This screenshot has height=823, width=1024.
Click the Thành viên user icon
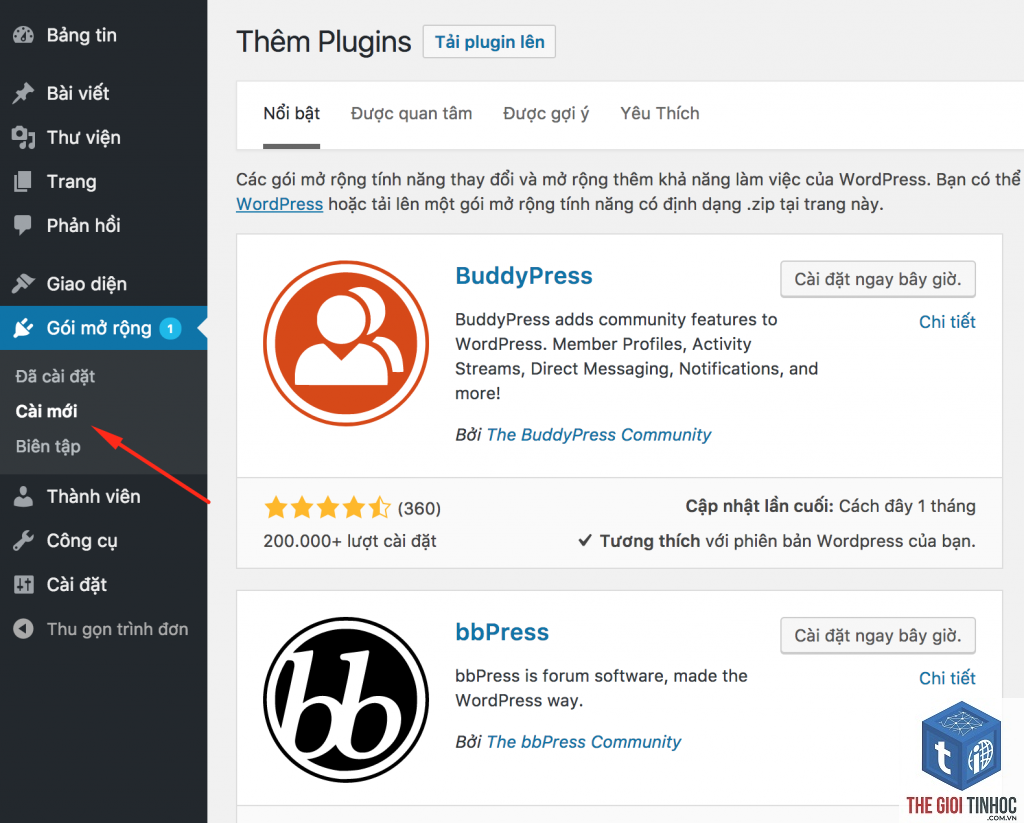point(23,496)
